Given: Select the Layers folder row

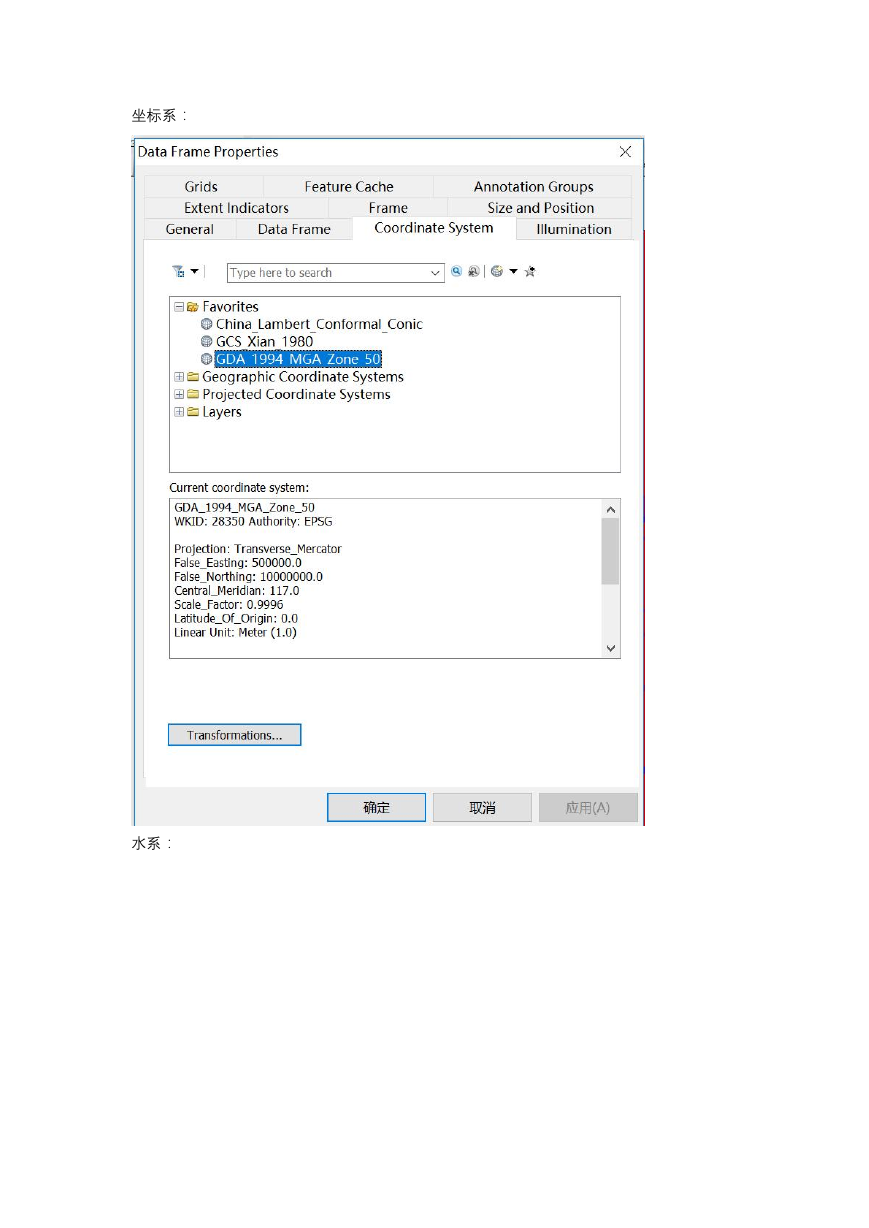Looking at the screenshot, I should tap(221, 412).
